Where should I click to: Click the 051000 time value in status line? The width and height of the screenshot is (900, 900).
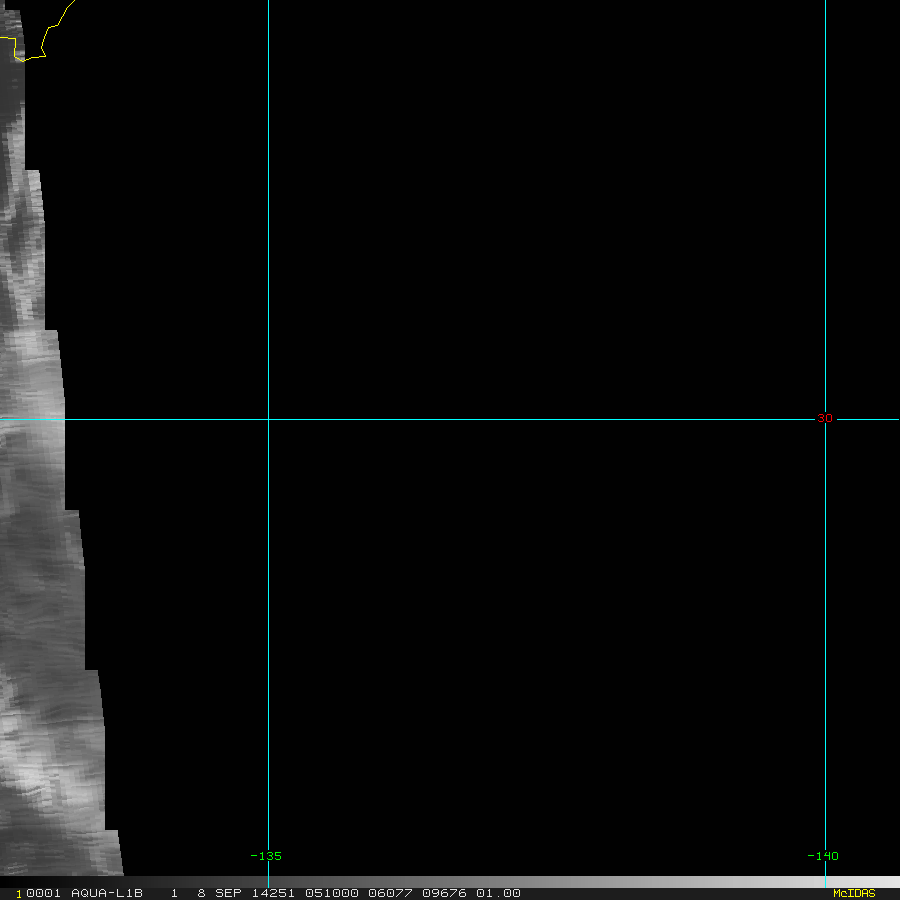click(332, 893)
